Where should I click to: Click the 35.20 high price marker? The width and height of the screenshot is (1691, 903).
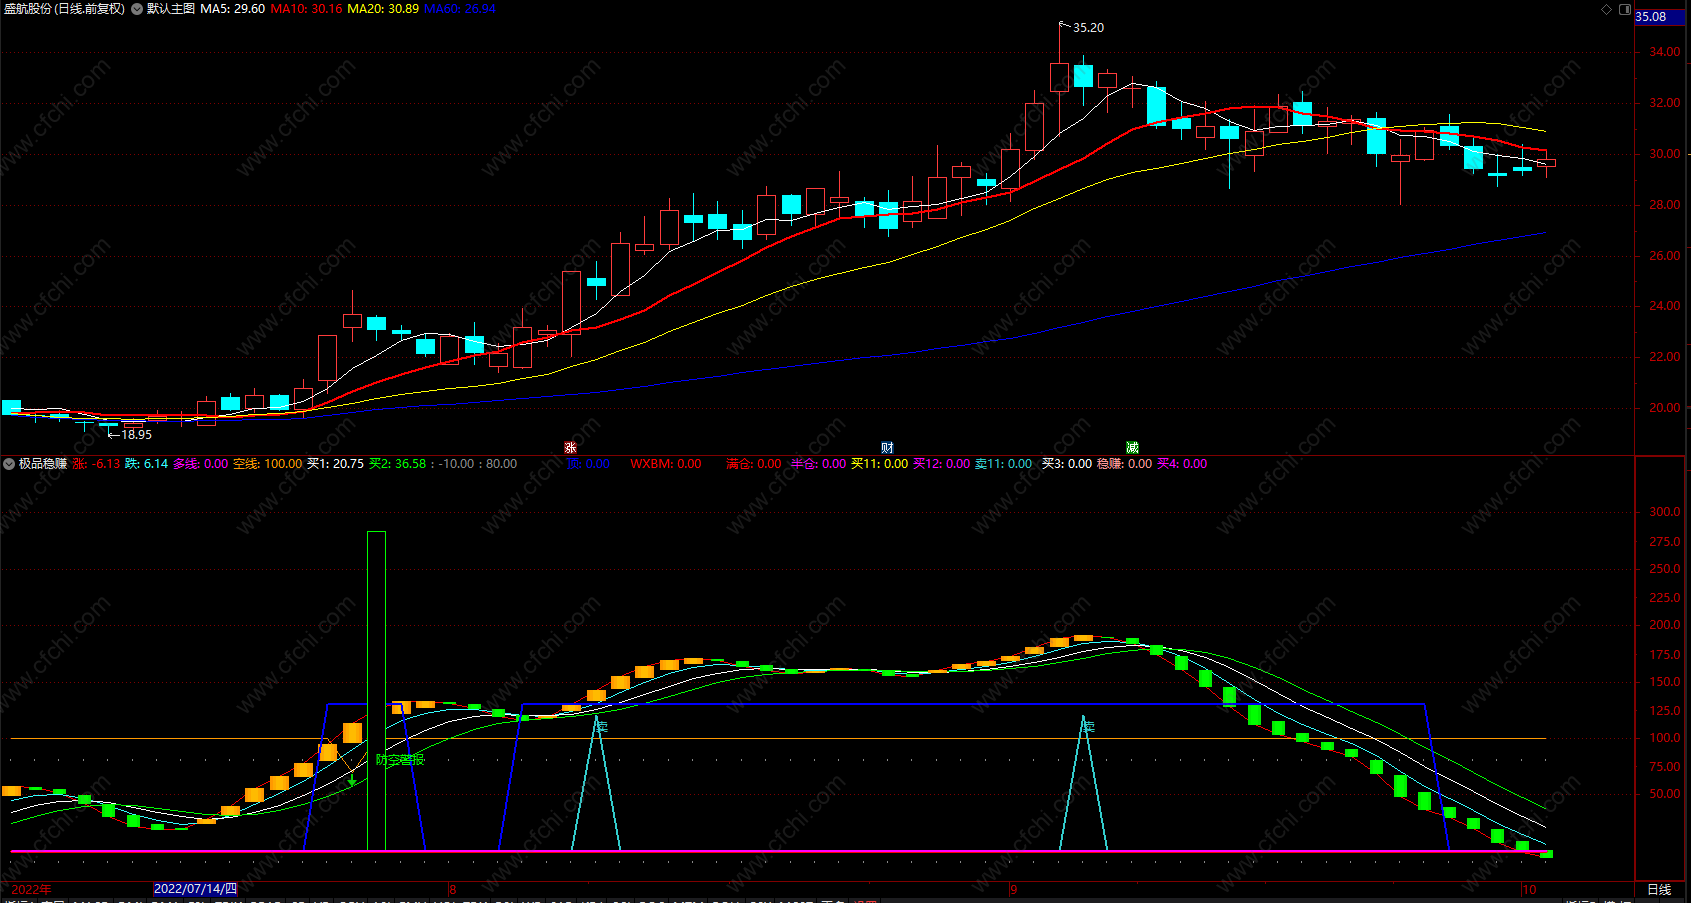tap(1088, 28)
